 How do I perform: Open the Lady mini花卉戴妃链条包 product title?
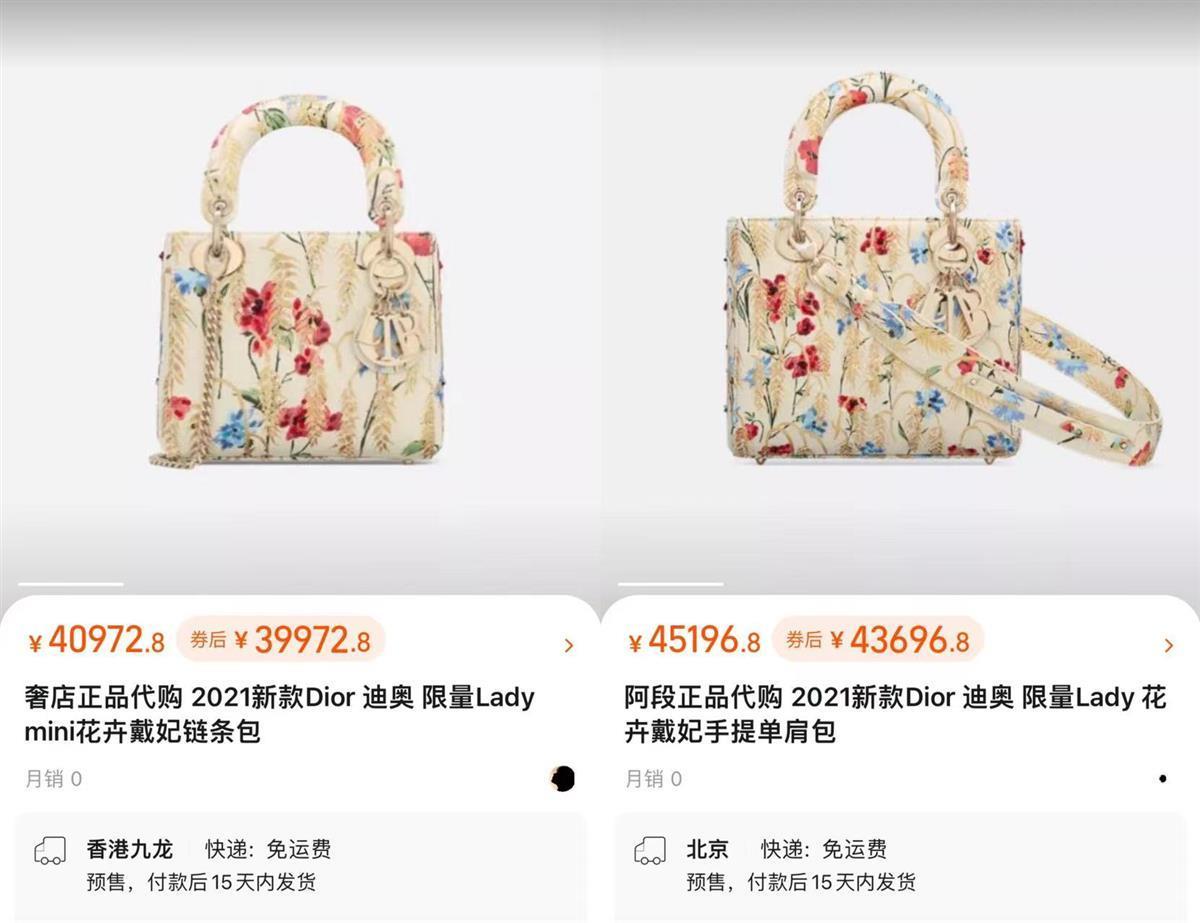point(279,714)
